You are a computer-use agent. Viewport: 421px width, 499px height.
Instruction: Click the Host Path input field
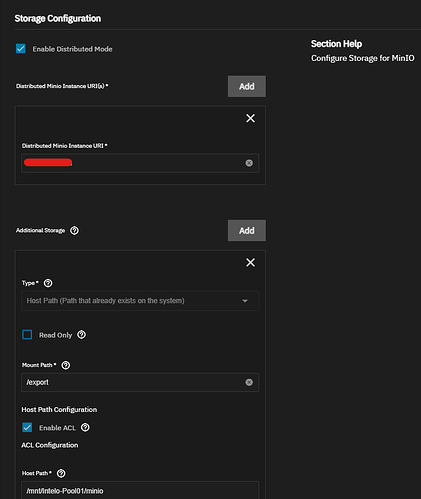(140, 490)
